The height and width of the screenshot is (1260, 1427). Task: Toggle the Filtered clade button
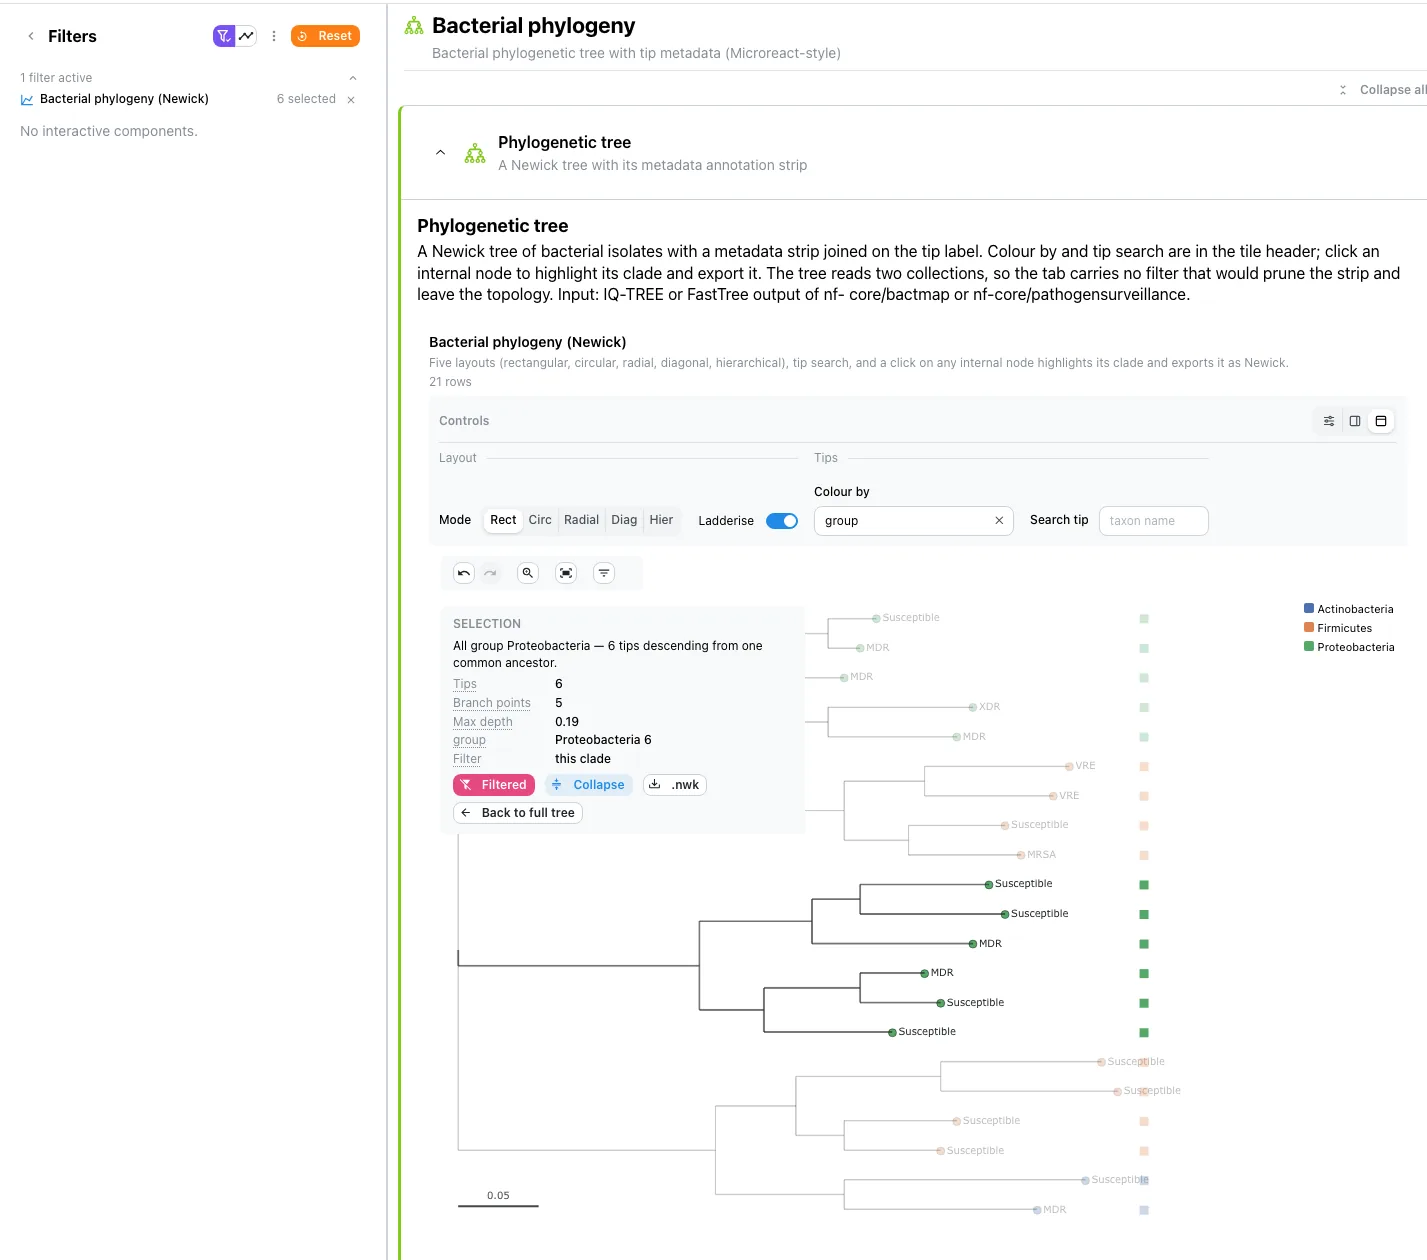494,785
